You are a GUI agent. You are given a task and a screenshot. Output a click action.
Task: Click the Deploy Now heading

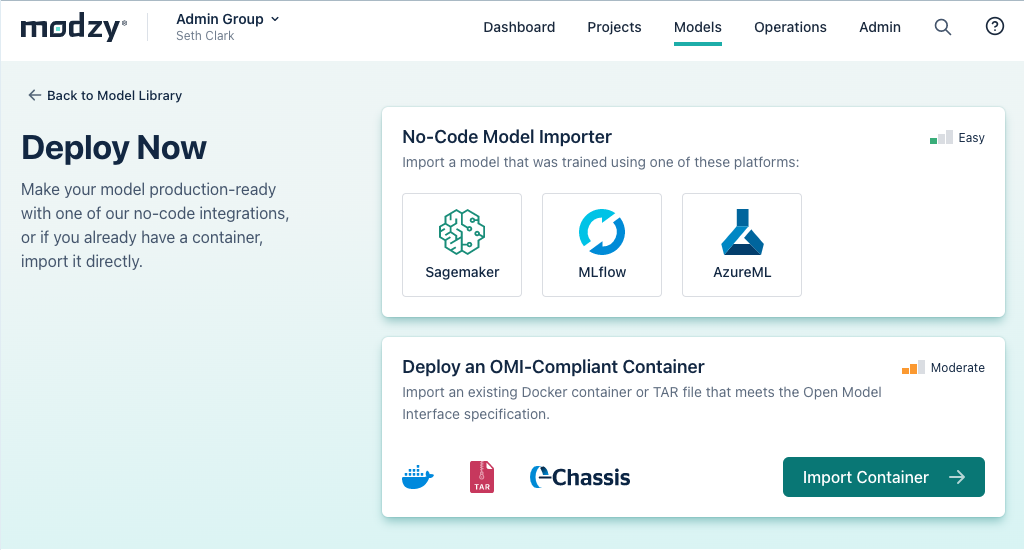(x=114, y=148)
